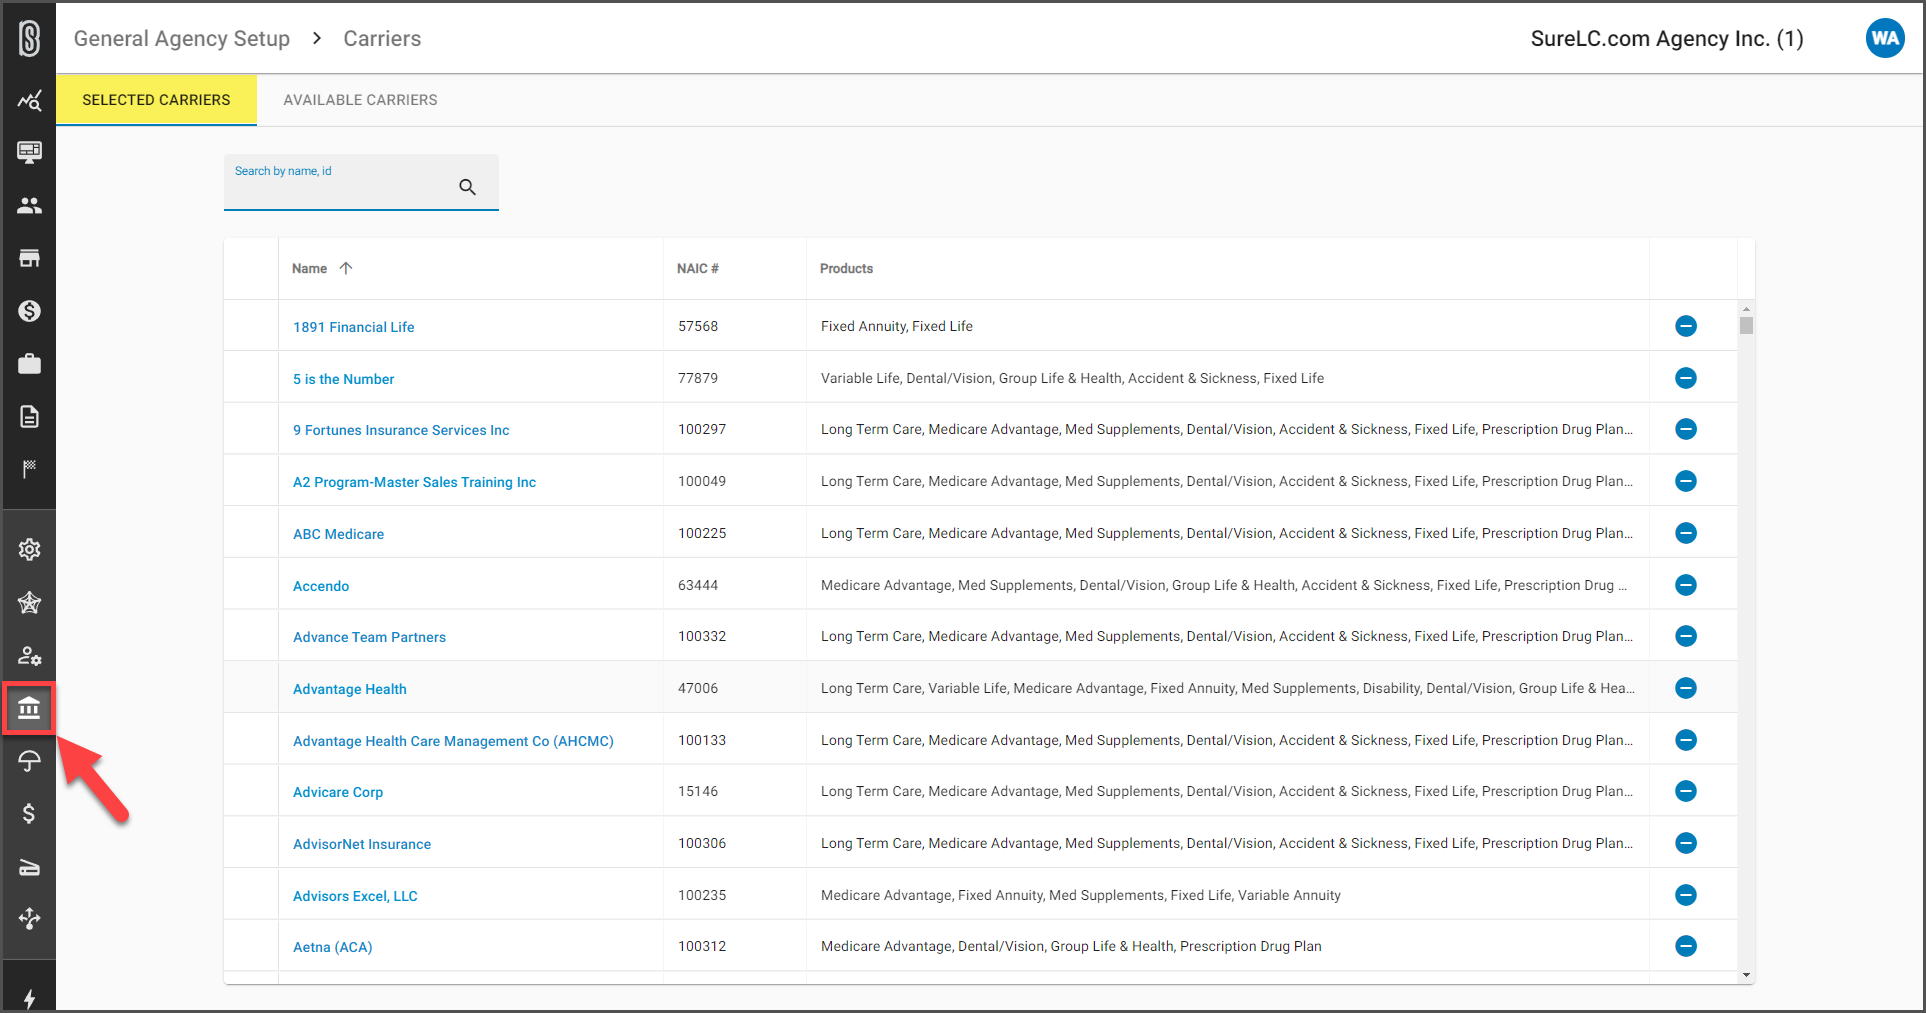Open 9 Fortunes Insurance Services Inc link

coord(401,430)
